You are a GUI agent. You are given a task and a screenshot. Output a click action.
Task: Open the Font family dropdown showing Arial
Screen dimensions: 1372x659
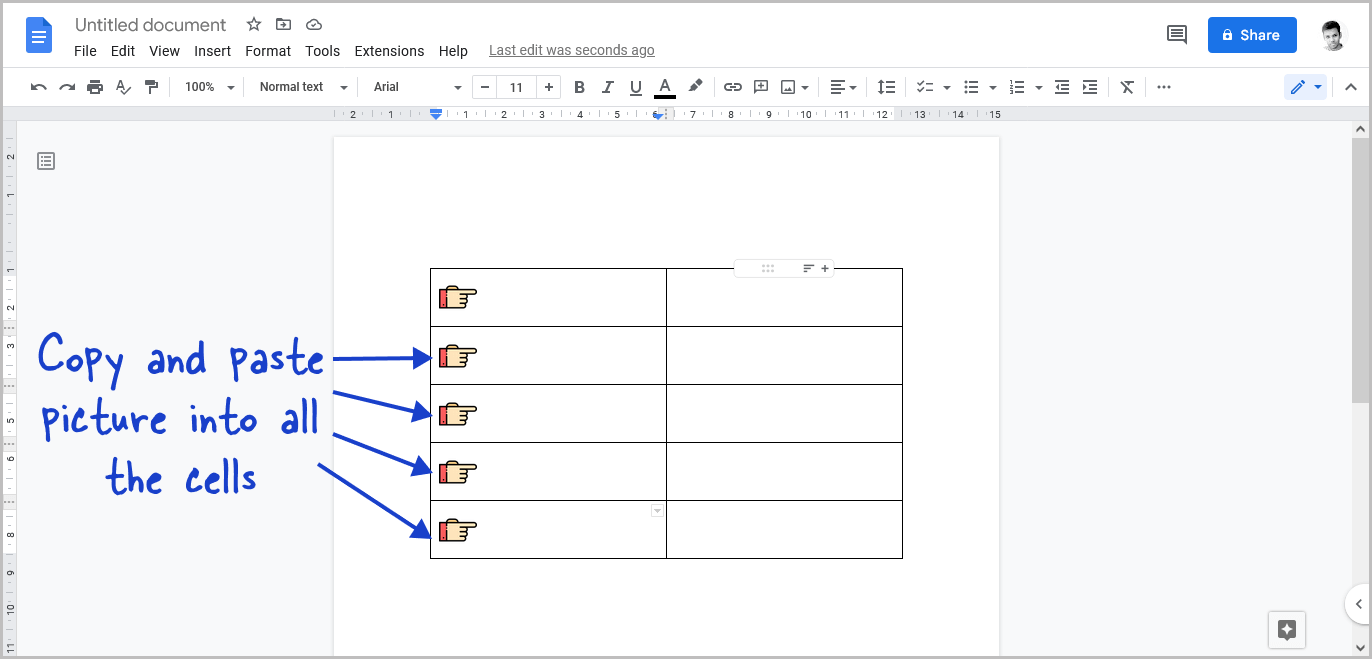click(x=414, y=87)
